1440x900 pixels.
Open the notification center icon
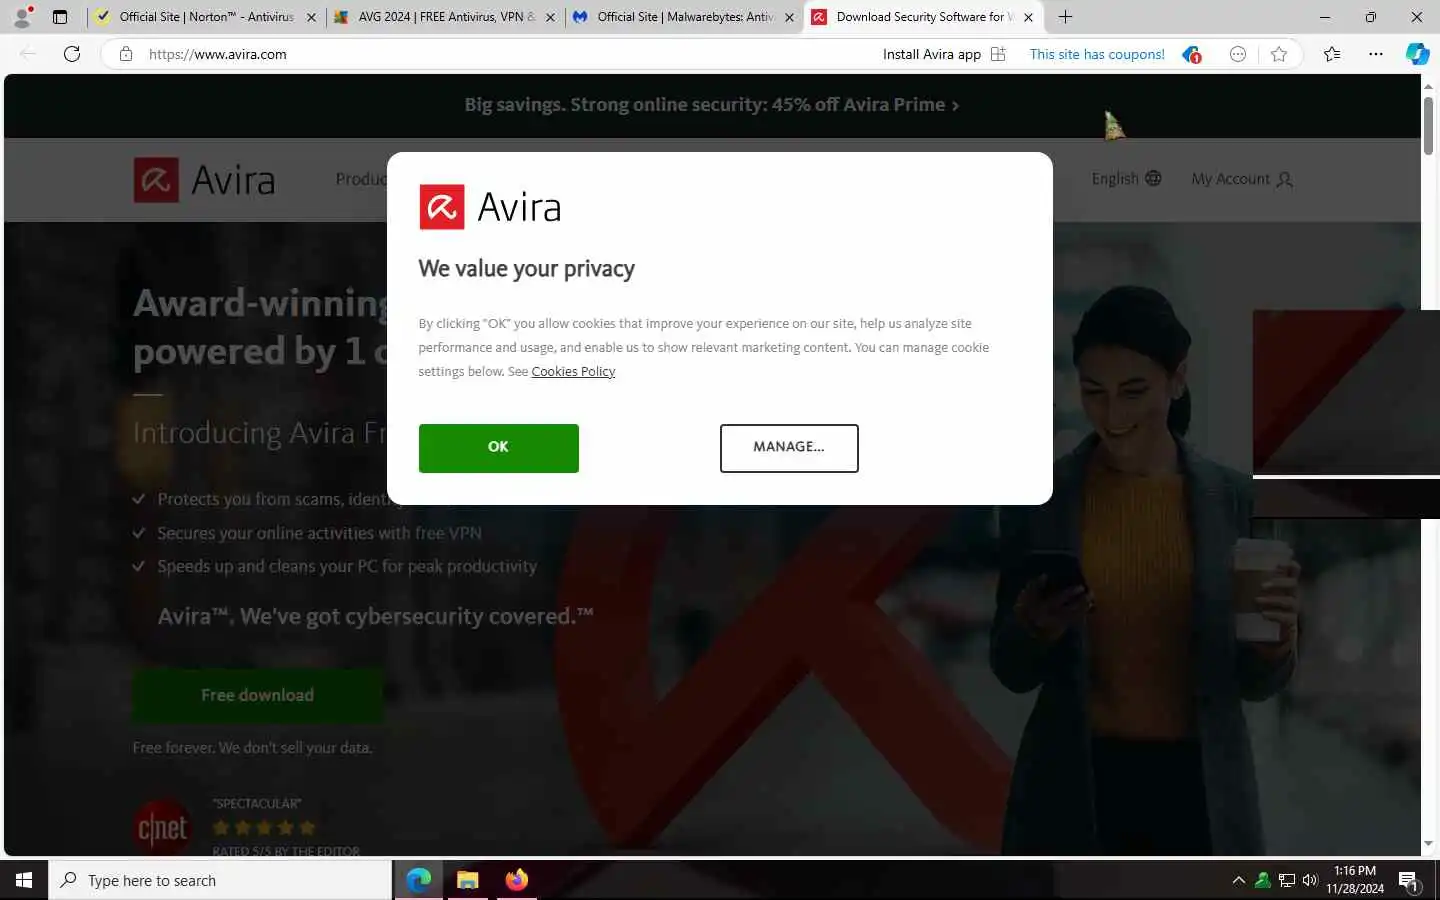(x=1408, y=881)
